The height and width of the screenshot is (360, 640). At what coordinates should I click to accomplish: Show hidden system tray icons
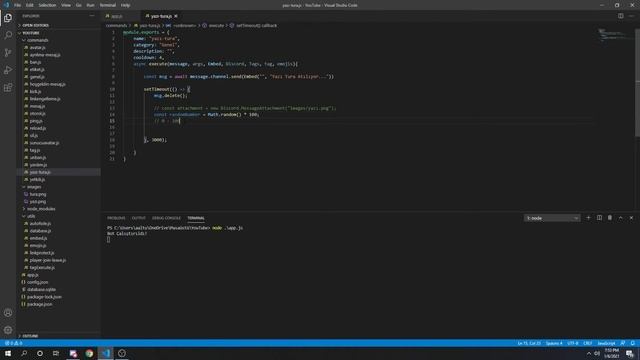(x=588, y=353)
